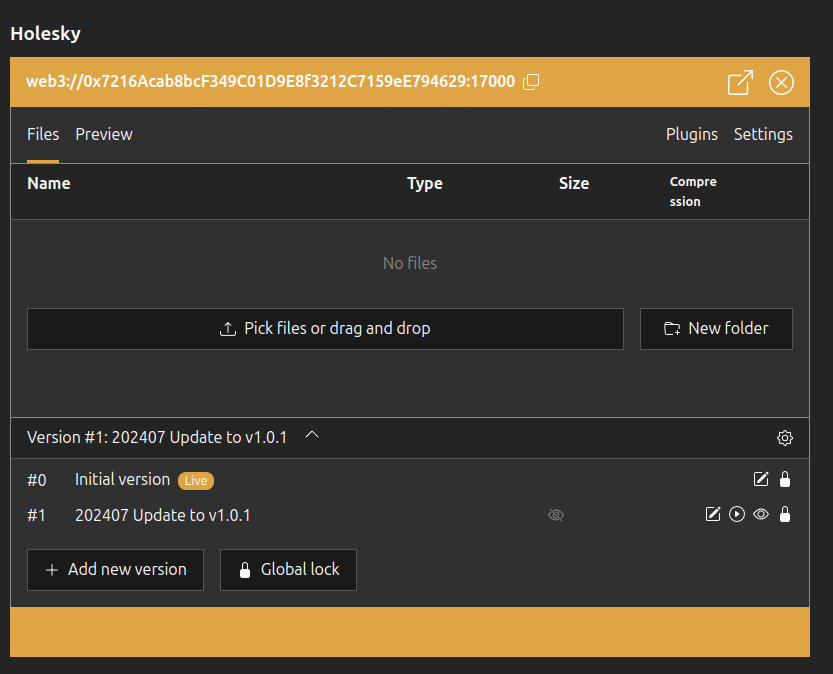Click the Compression column header

coord(693,191)
